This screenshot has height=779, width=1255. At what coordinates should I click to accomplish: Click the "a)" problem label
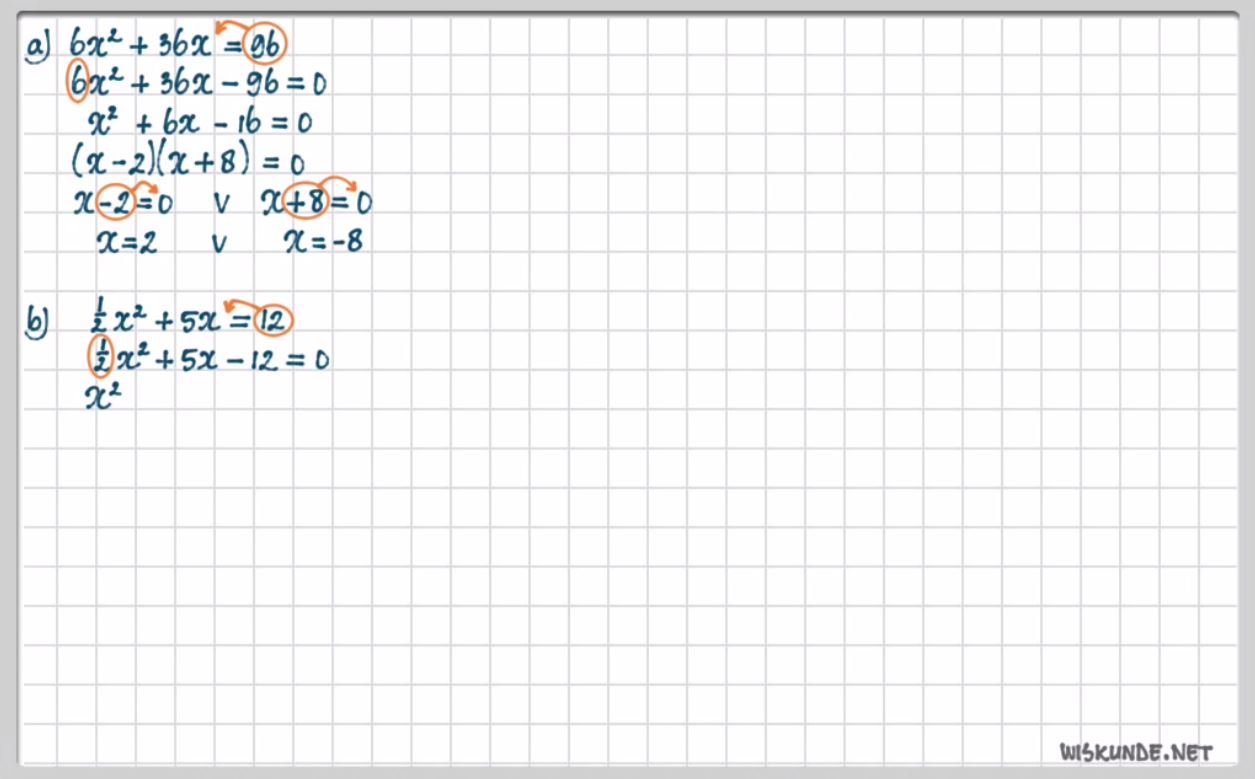[x=38, y=46]
